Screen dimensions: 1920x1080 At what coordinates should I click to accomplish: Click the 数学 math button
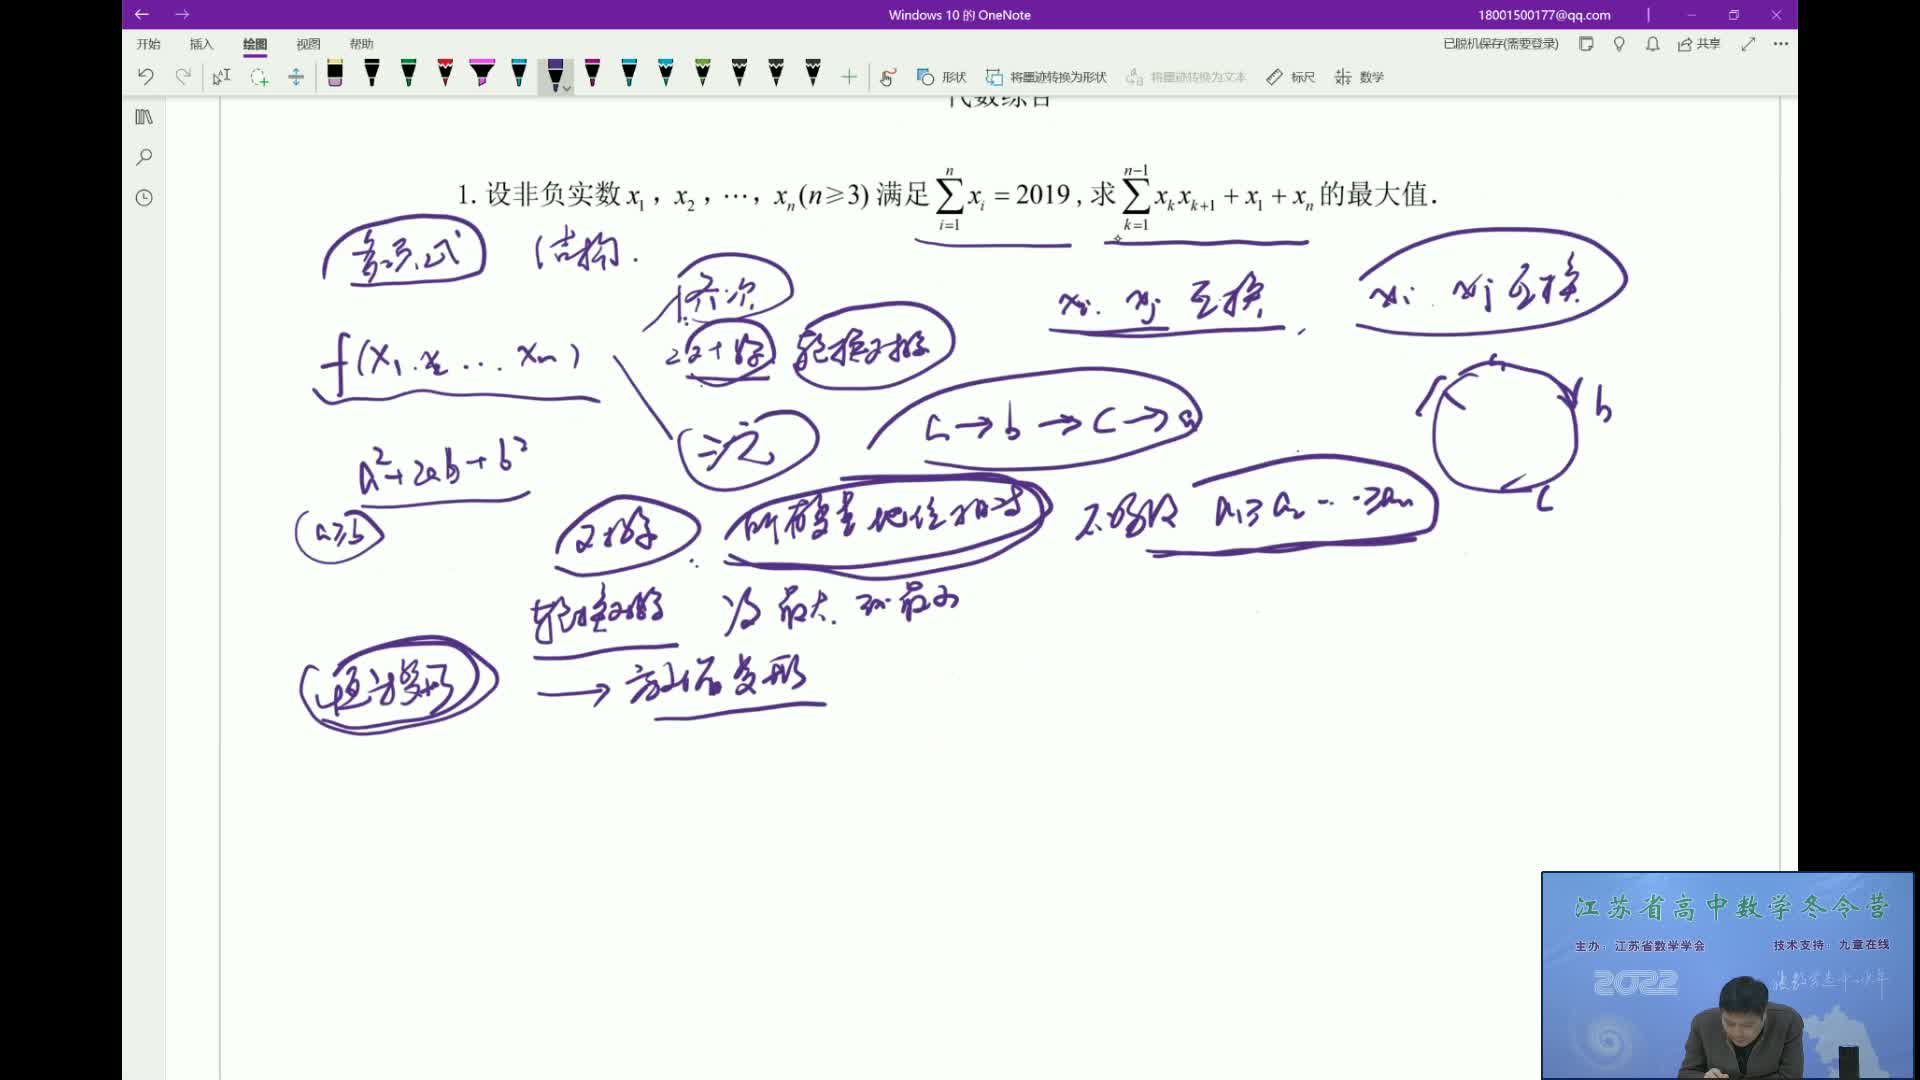pyautogui.click(x=1360, y=77)
